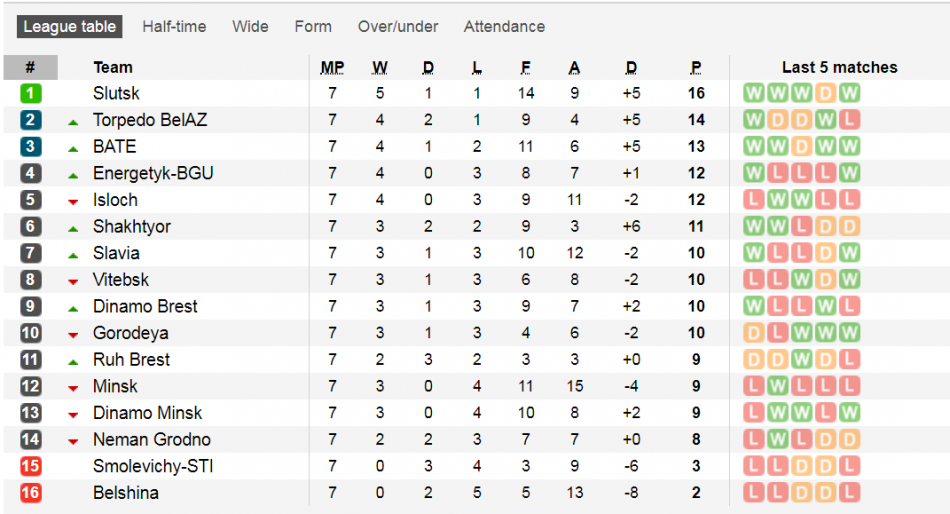Sort table by the MP column header

pyautogui.click(x=332, y=68)
